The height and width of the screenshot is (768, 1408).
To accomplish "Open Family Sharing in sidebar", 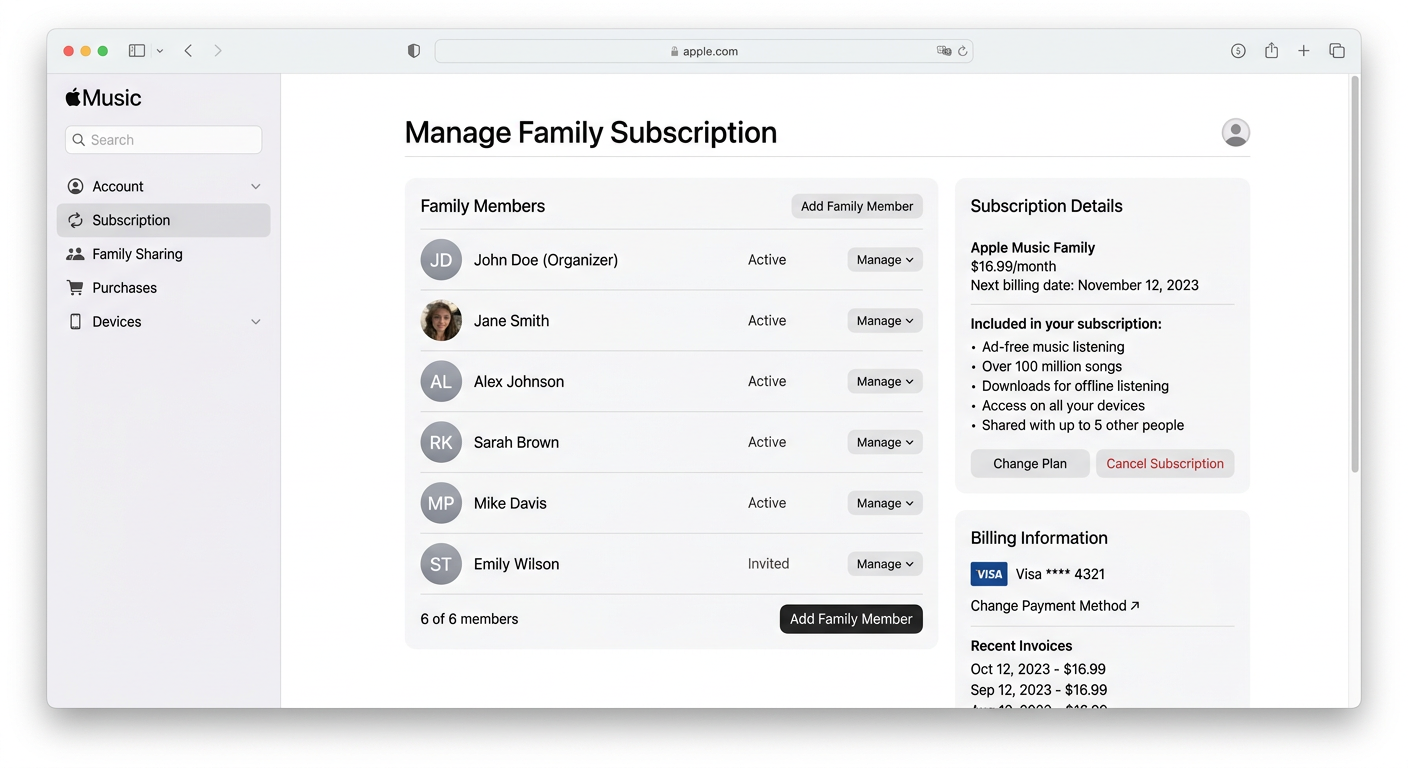I will tap(164, 254).
